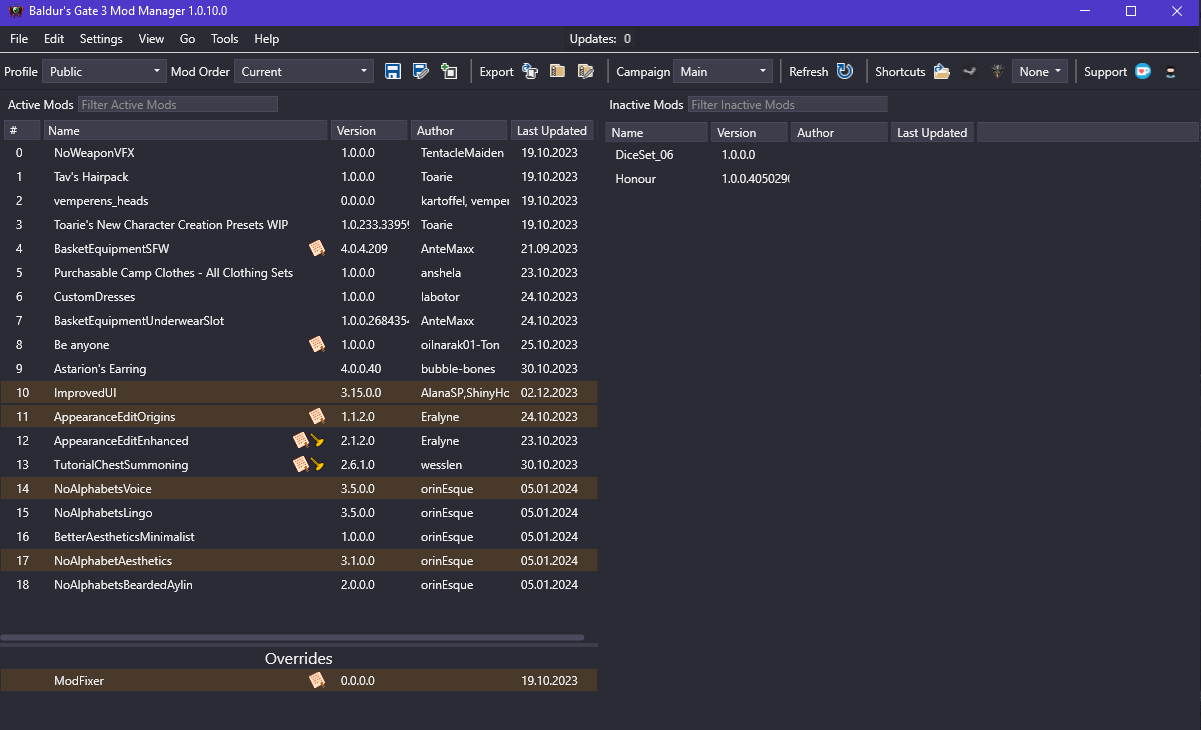Click the Filter Active Mods field
The width and height of the screenshot is (1201, 730).
pyautogui.click(x=177, y=104)
